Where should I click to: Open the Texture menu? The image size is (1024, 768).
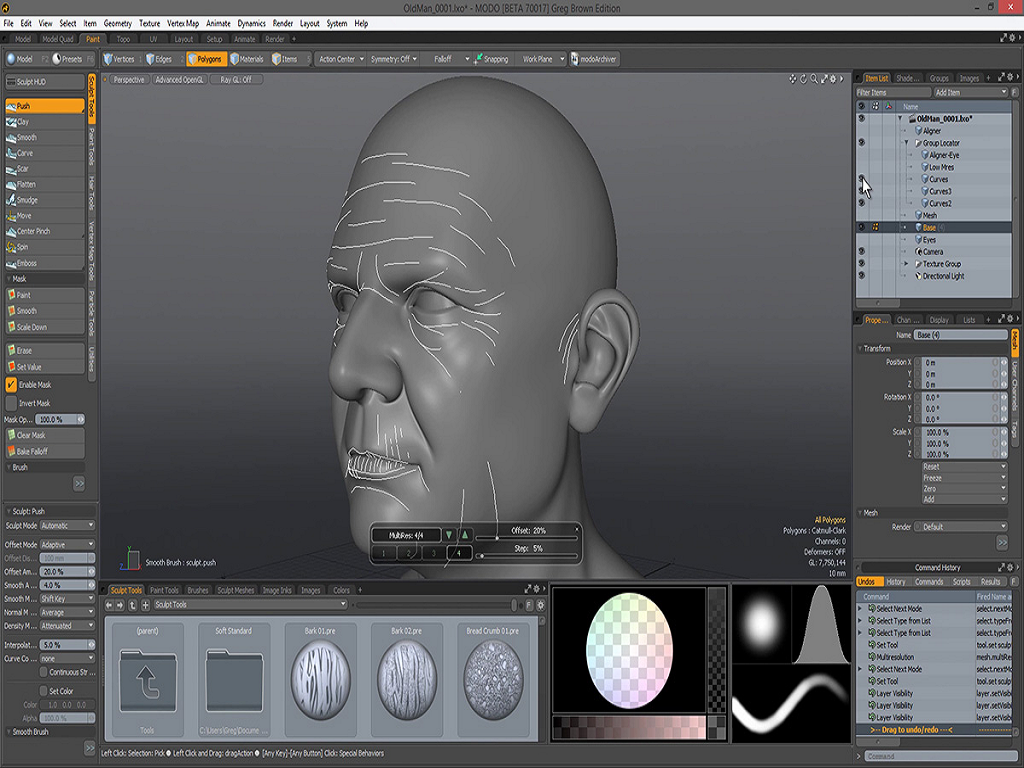pos(149,23)
